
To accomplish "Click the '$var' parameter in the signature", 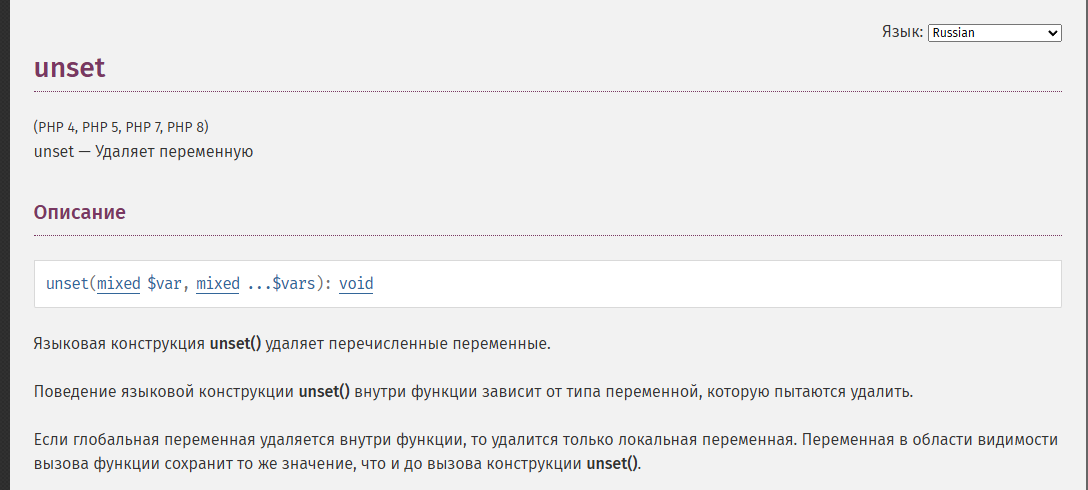I will (164, 284).
